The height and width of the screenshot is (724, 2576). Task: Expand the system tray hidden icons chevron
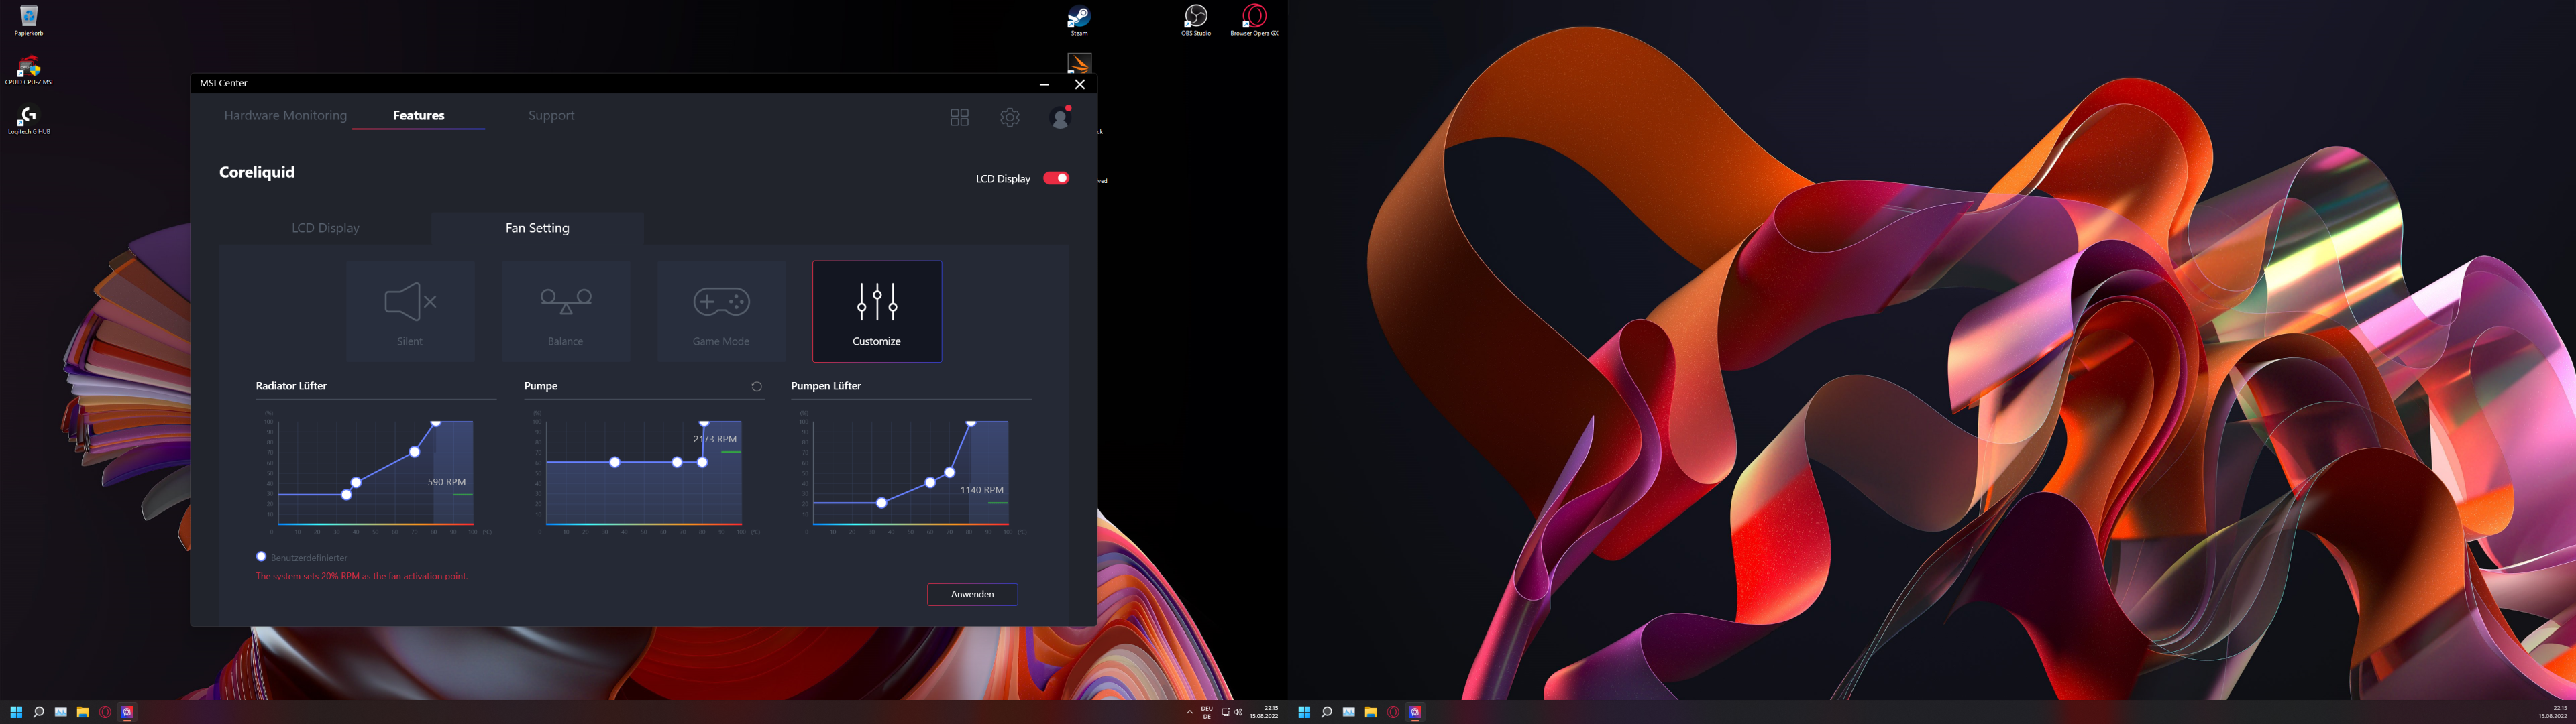1189,712
